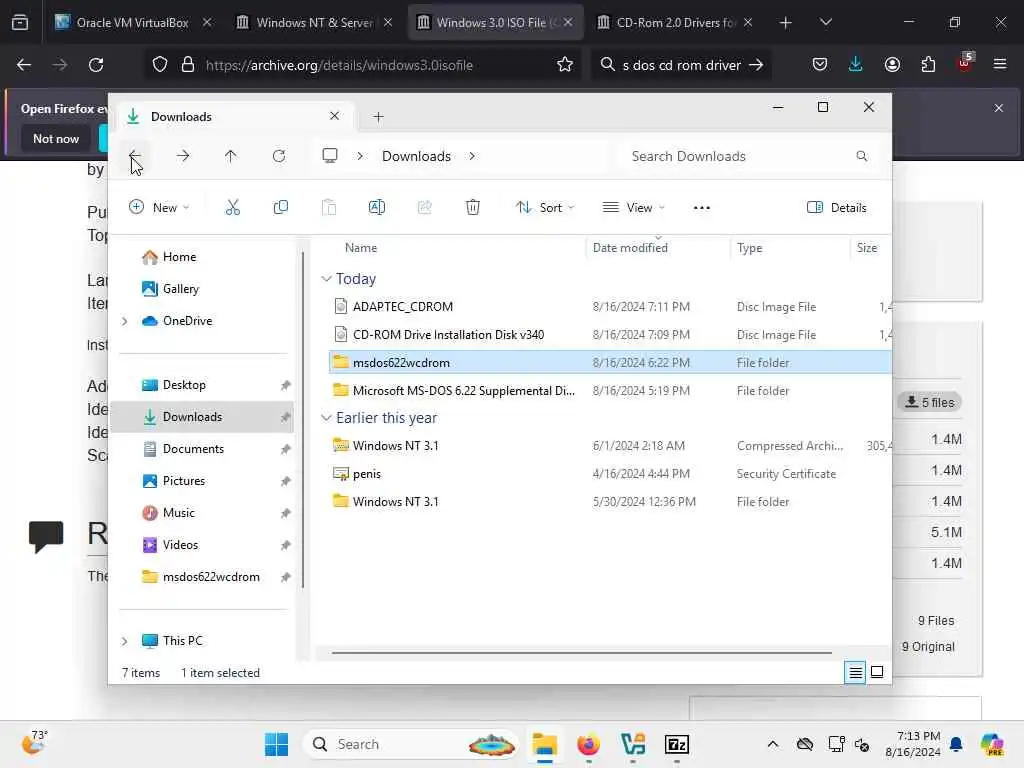Go back in File Explorer navigation
The width and height of the screenshot is (1024, 768).
pos(135,156)
